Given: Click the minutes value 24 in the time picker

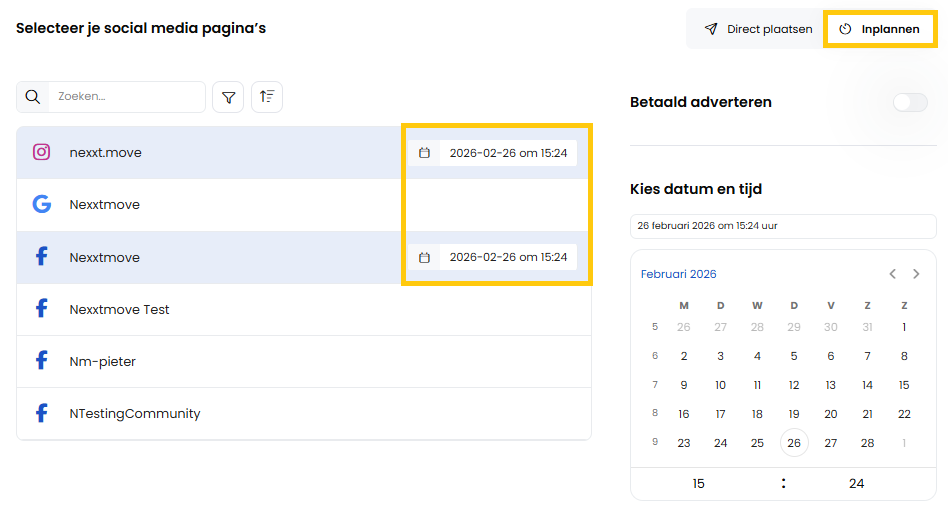Looking at the screenshot, I should pos(856,484).
